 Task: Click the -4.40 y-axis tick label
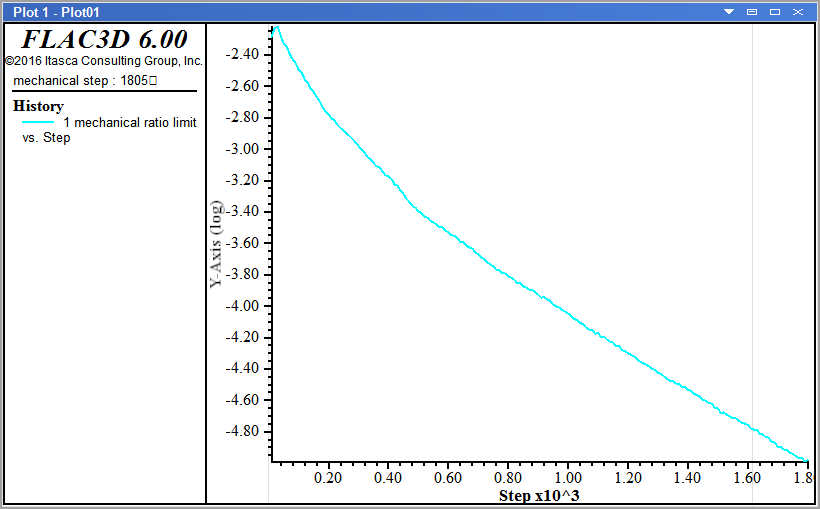point(242,368)
